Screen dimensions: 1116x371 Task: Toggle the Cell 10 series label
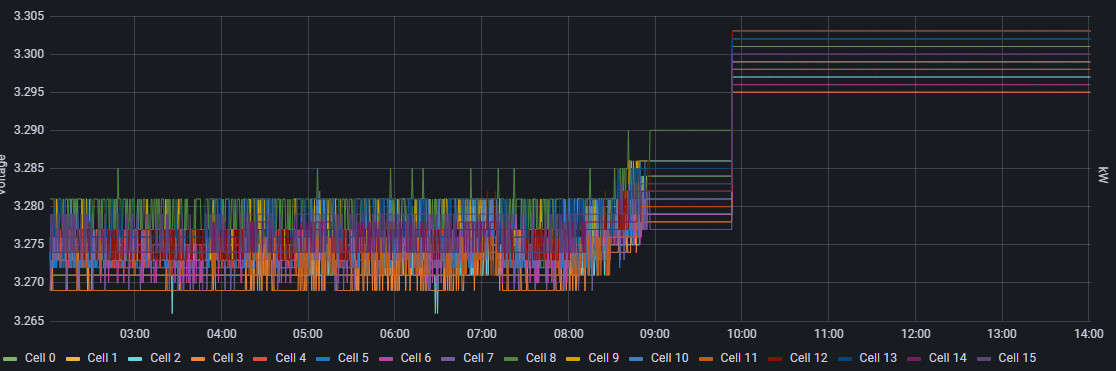pos(670,357)
